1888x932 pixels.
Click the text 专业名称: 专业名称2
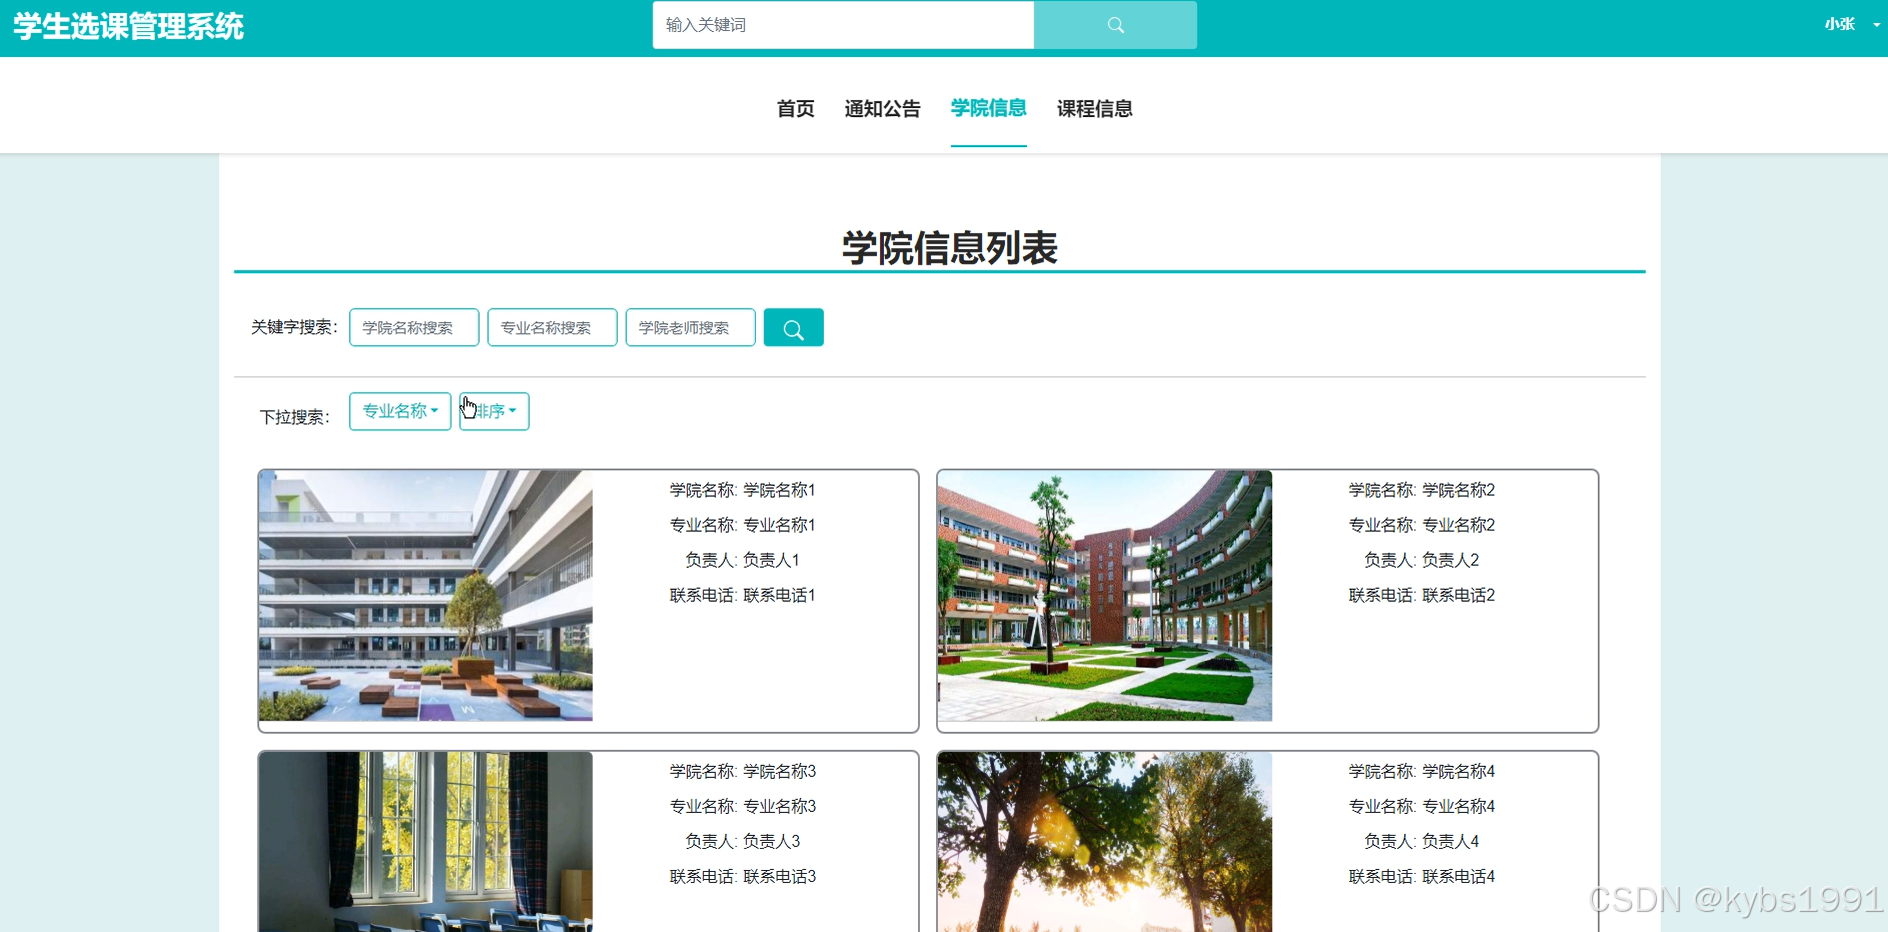[x=1422, y=525]
